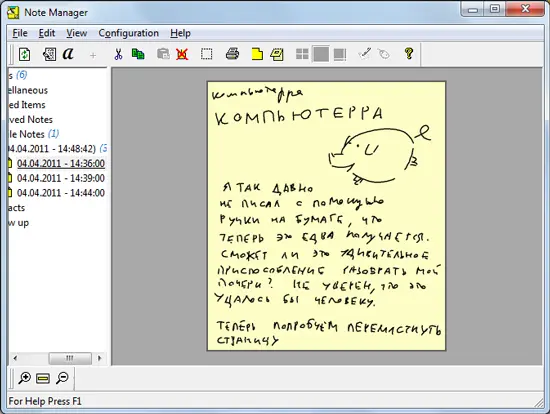Click the Zoom Out magnifier icon
The width and height of the screenshot is (550, 414).
pos(62,378)
